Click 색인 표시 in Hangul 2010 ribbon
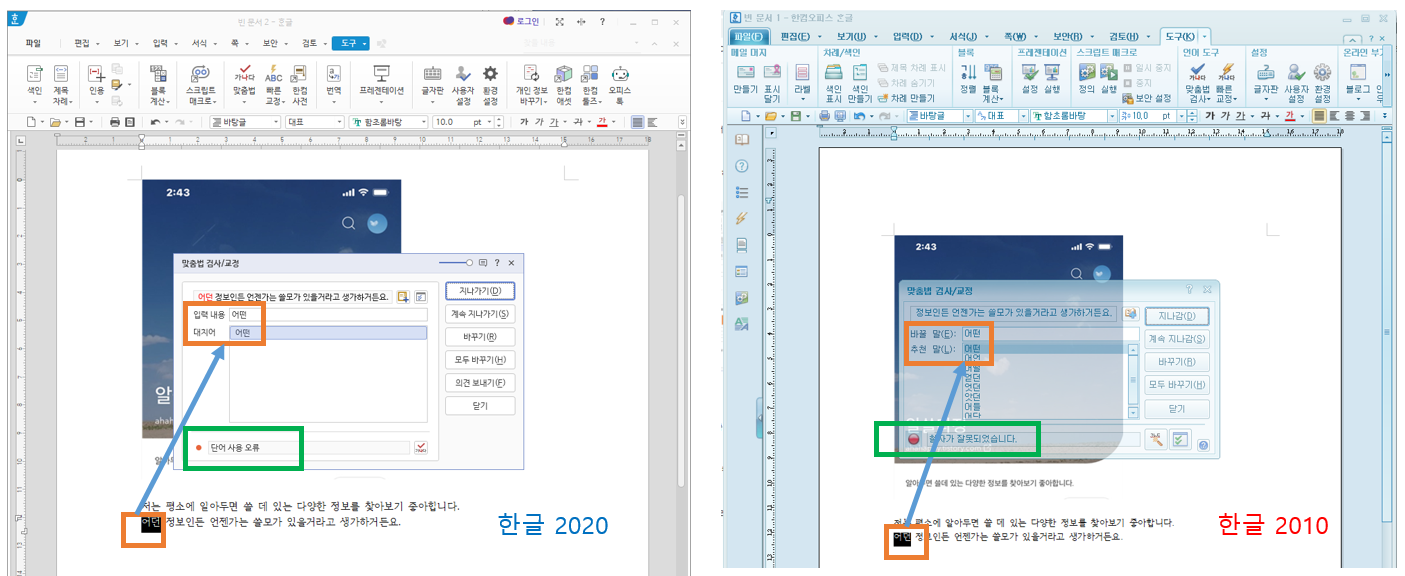 [833, 84]
